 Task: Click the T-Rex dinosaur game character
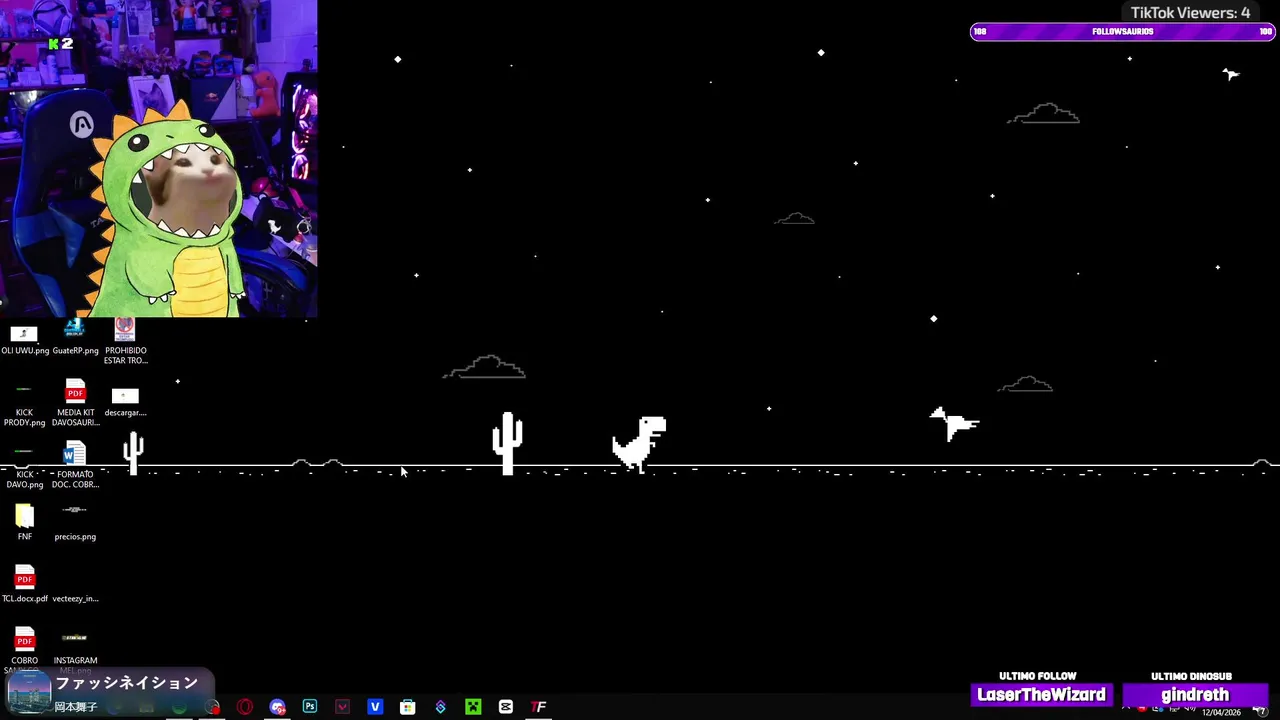639,444
